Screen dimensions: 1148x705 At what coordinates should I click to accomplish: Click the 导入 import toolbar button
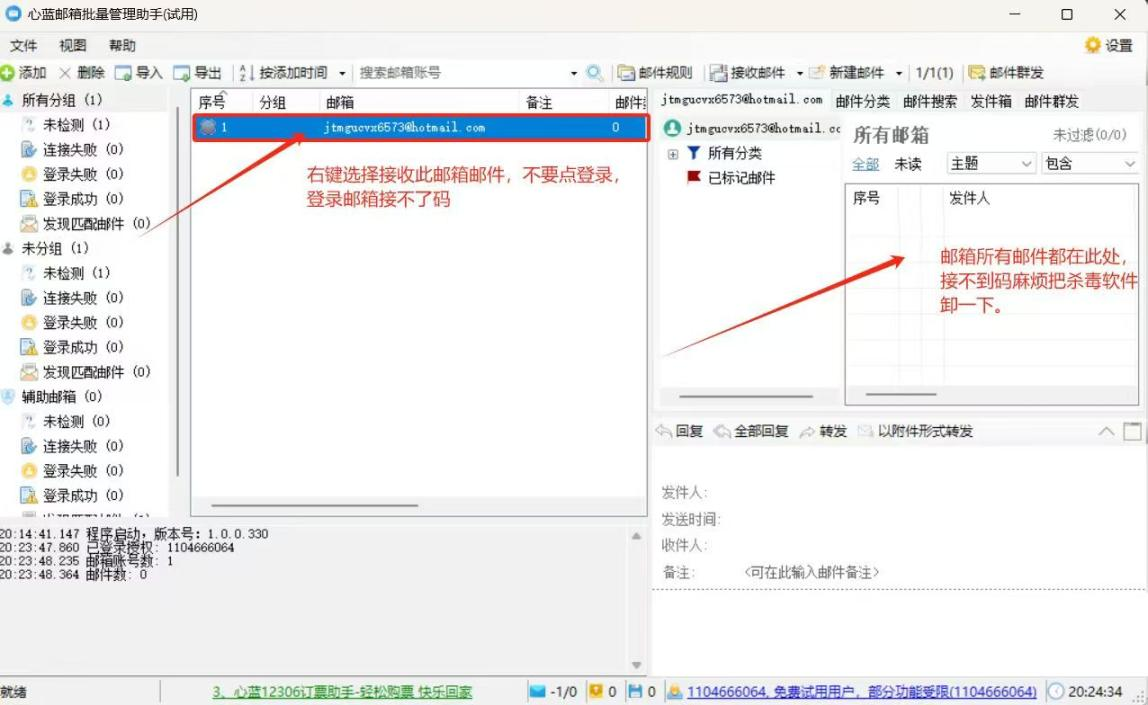click(138, 72)
